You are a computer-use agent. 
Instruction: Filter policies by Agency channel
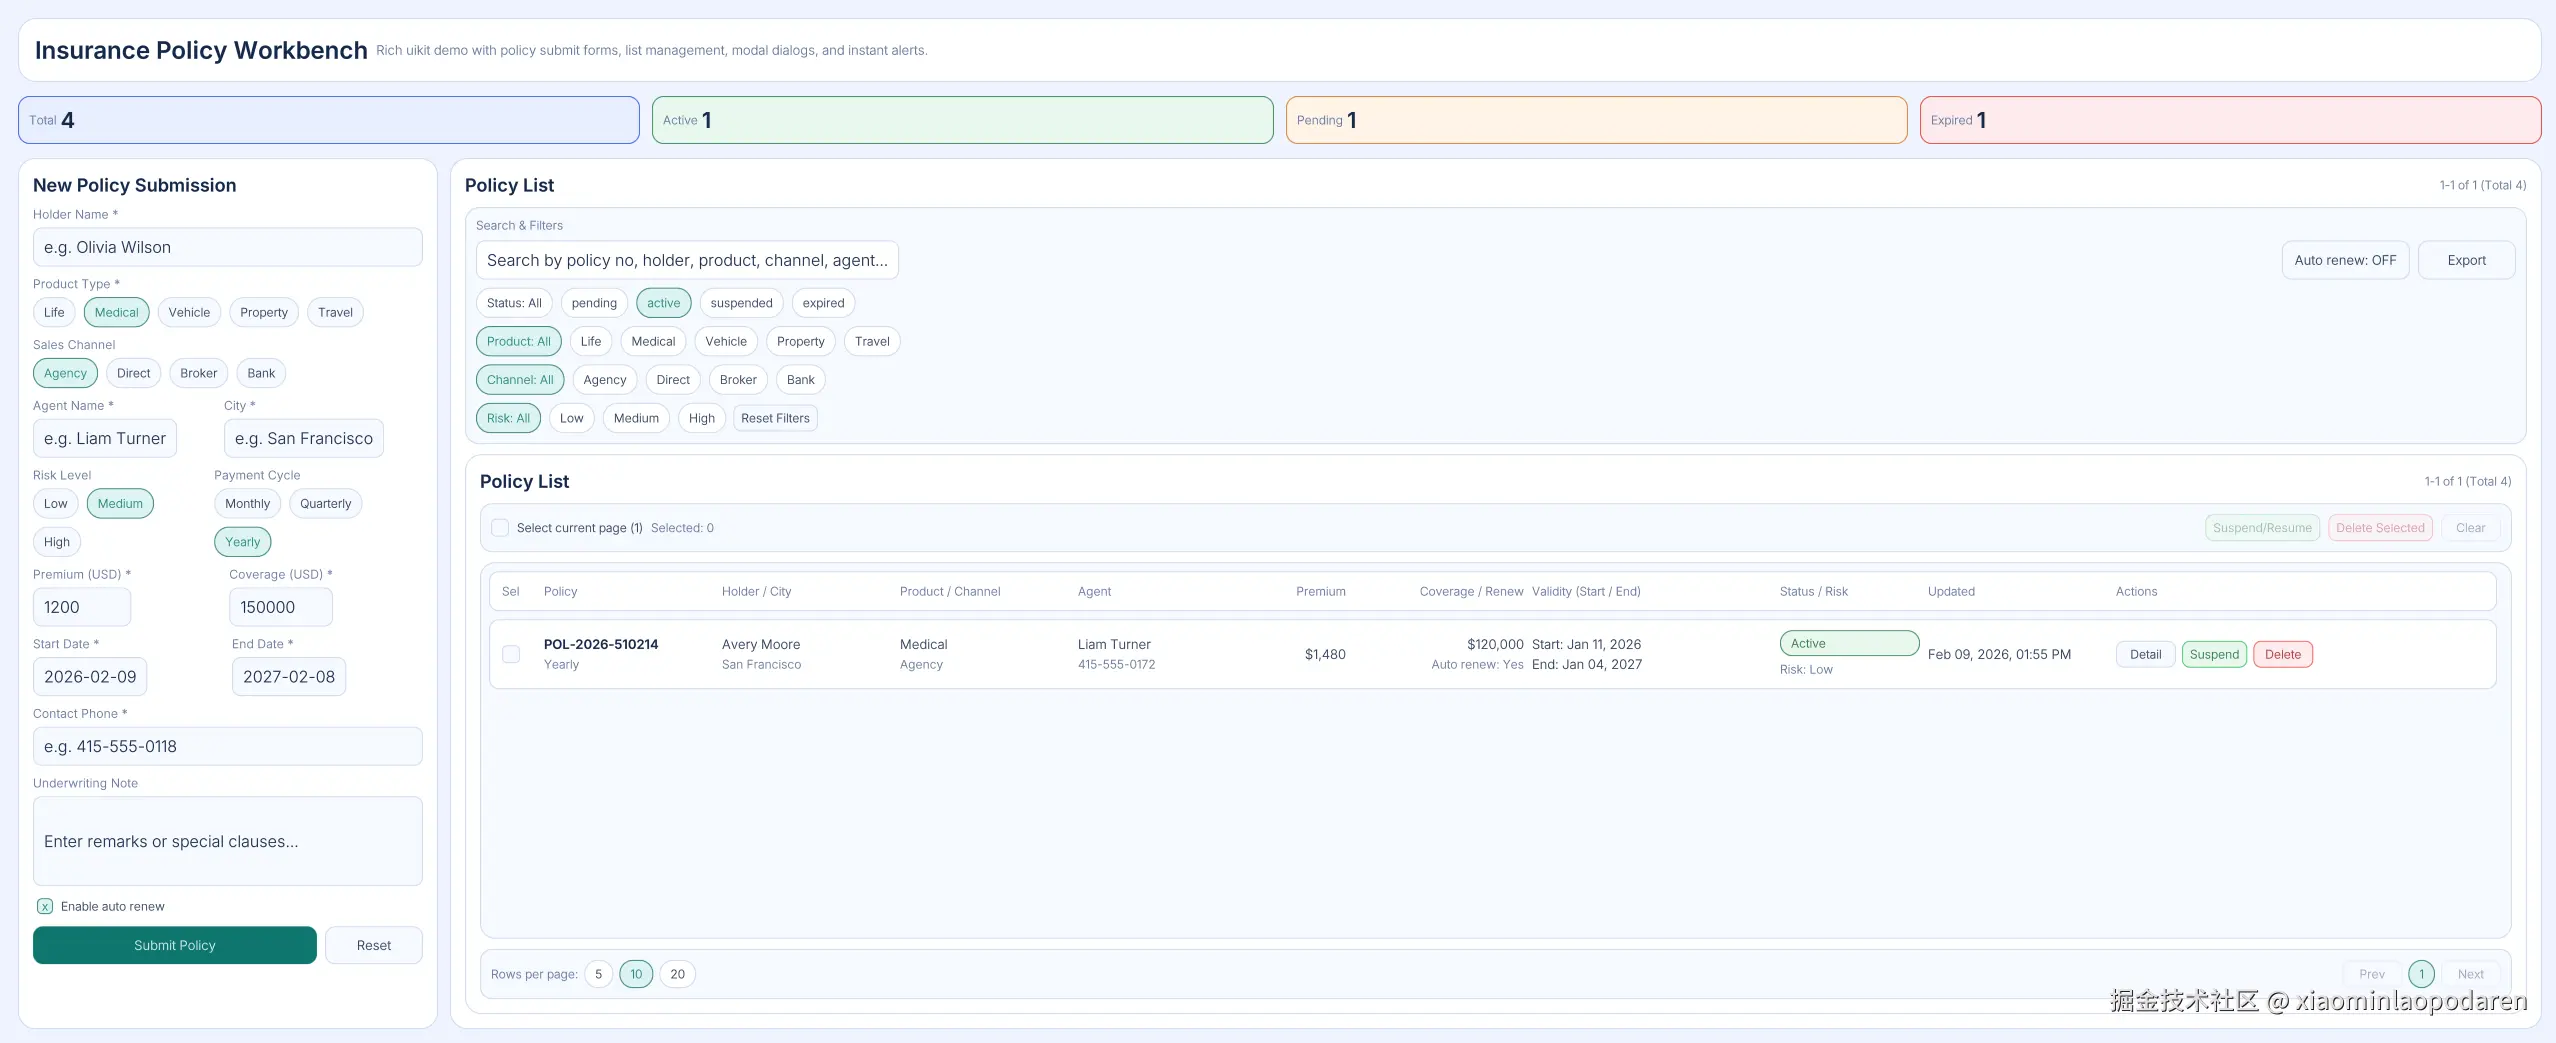tap(605, 380)
